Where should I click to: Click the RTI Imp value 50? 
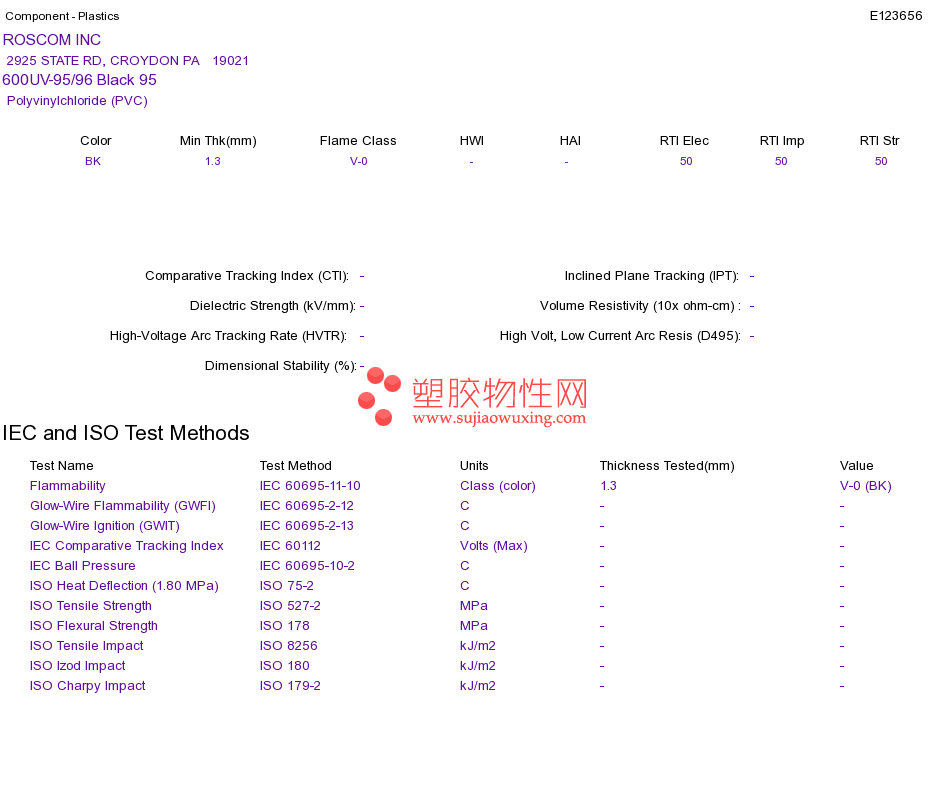781,161
